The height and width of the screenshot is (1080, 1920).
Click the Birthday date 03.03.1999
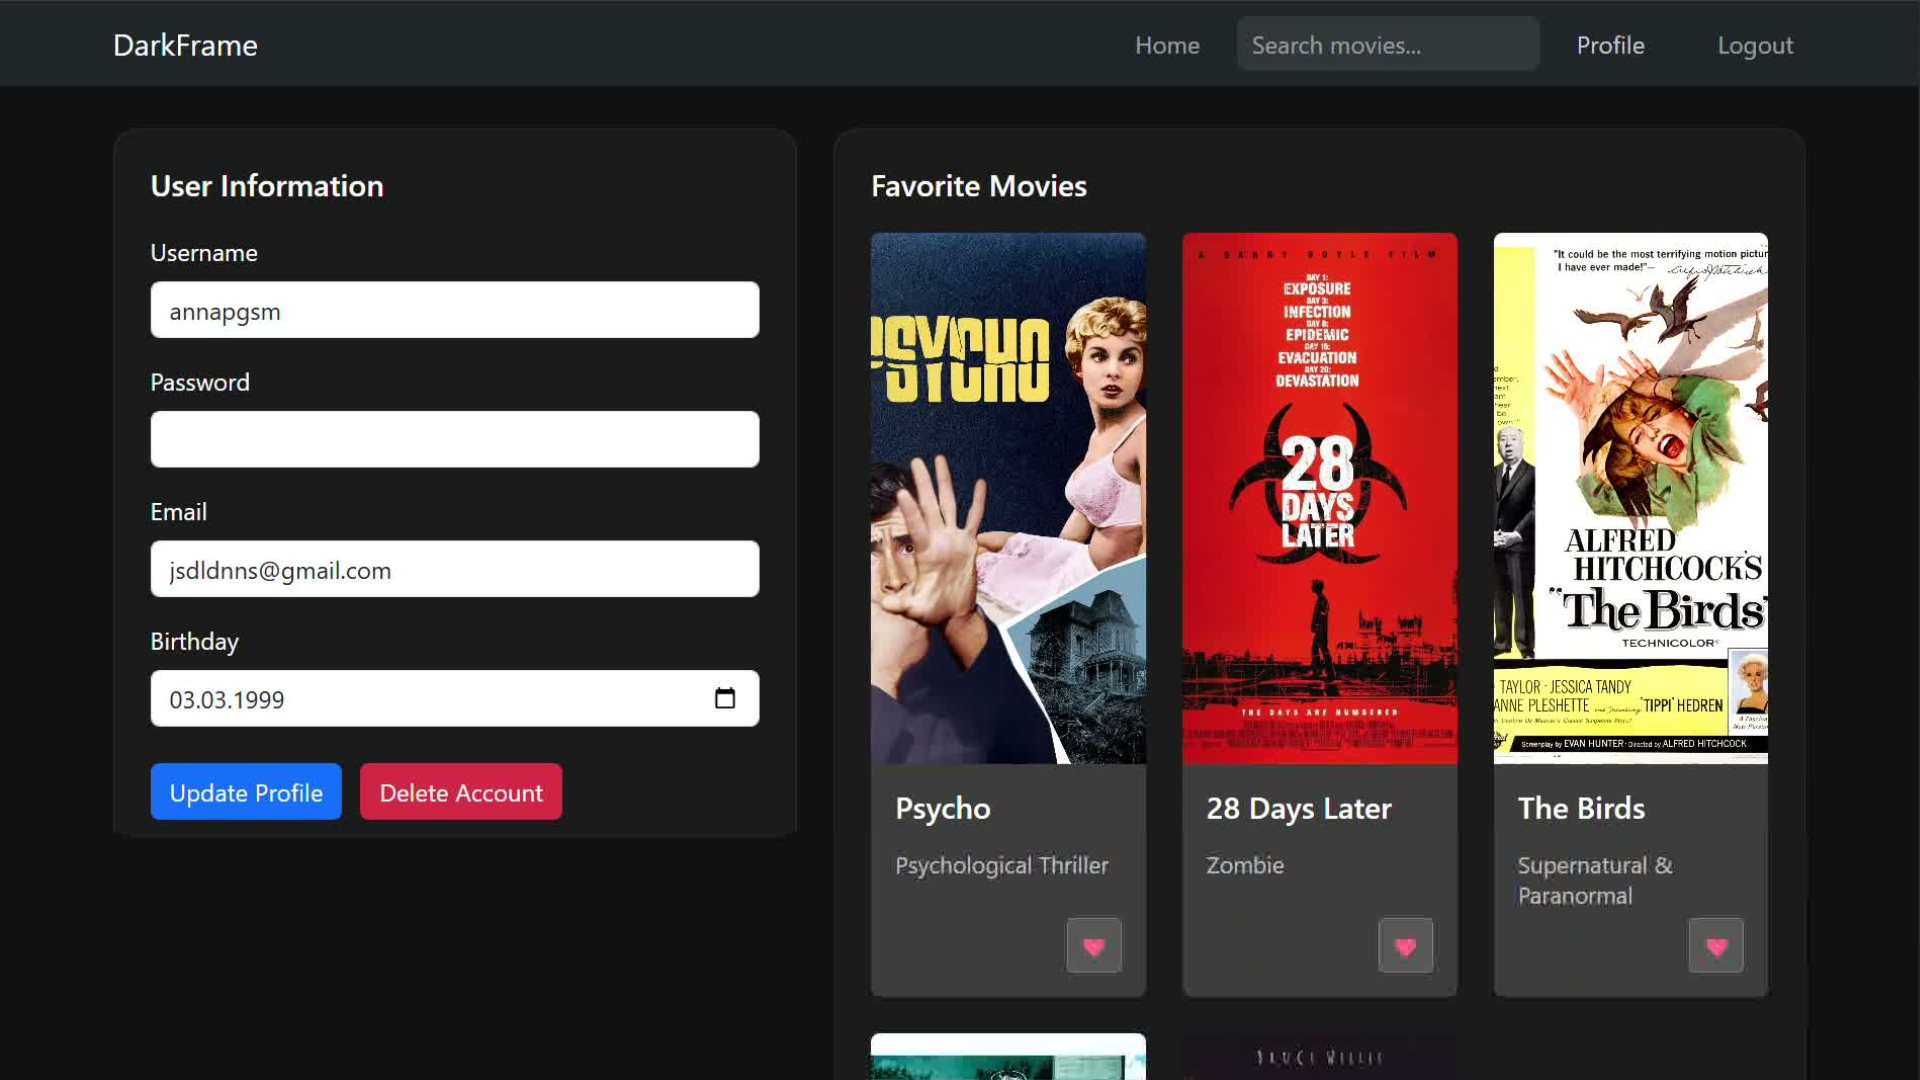(x=227, y=699)
